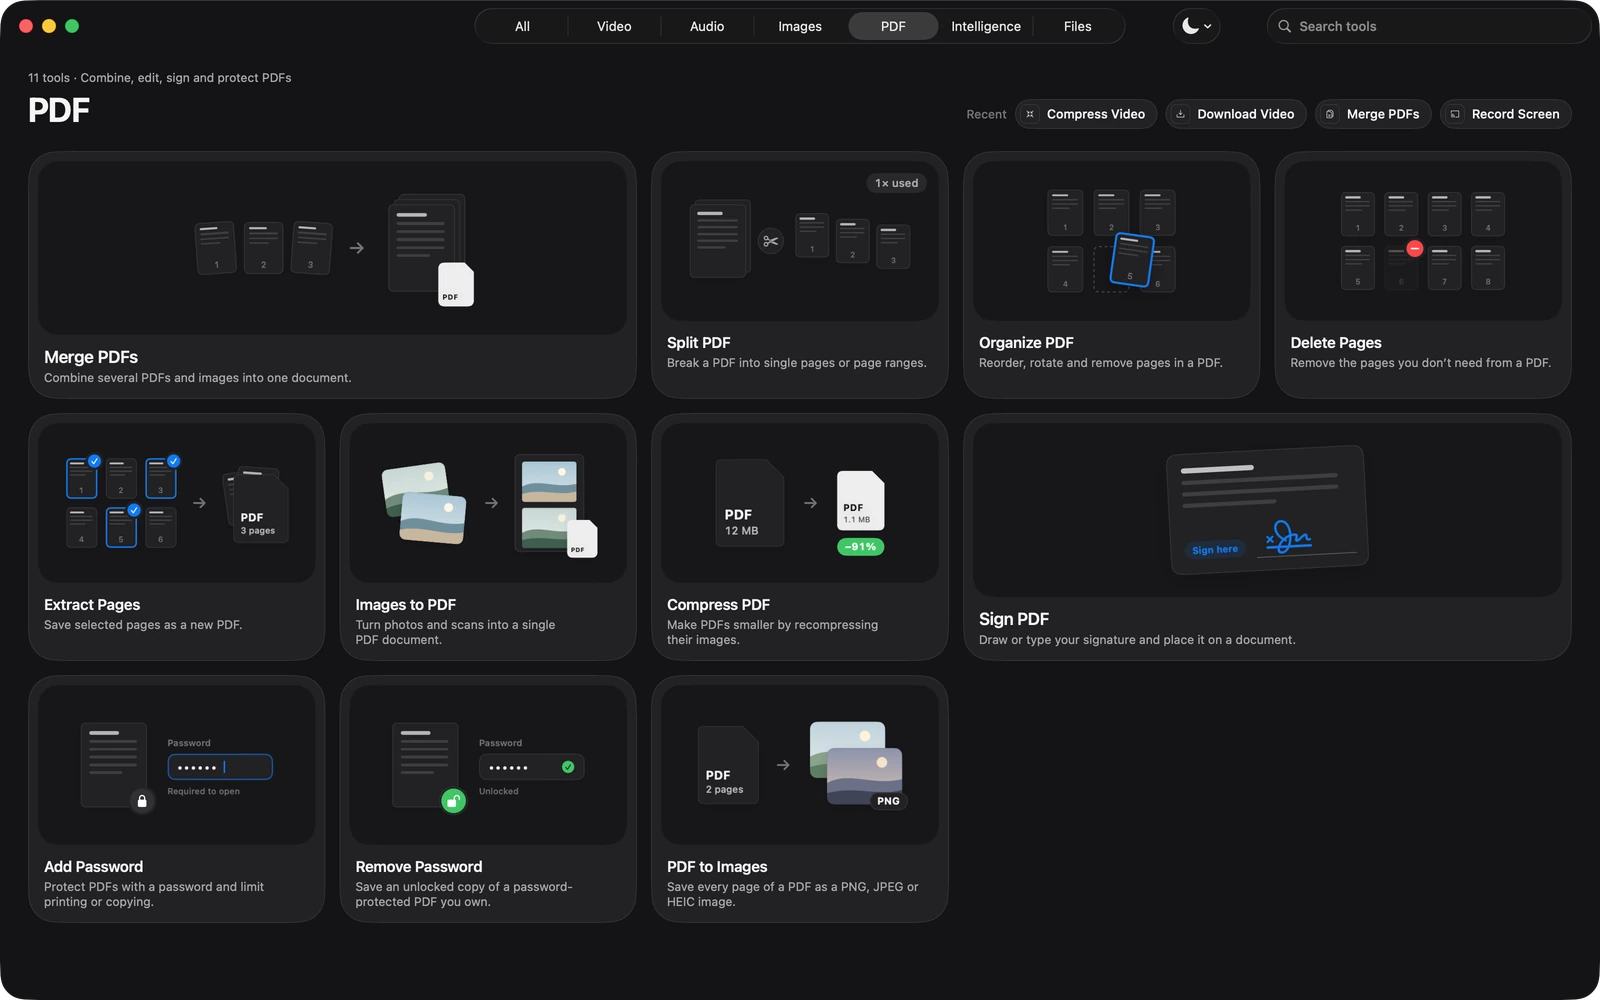Click the Record Screen recent icon

[x=1455, y=114]
